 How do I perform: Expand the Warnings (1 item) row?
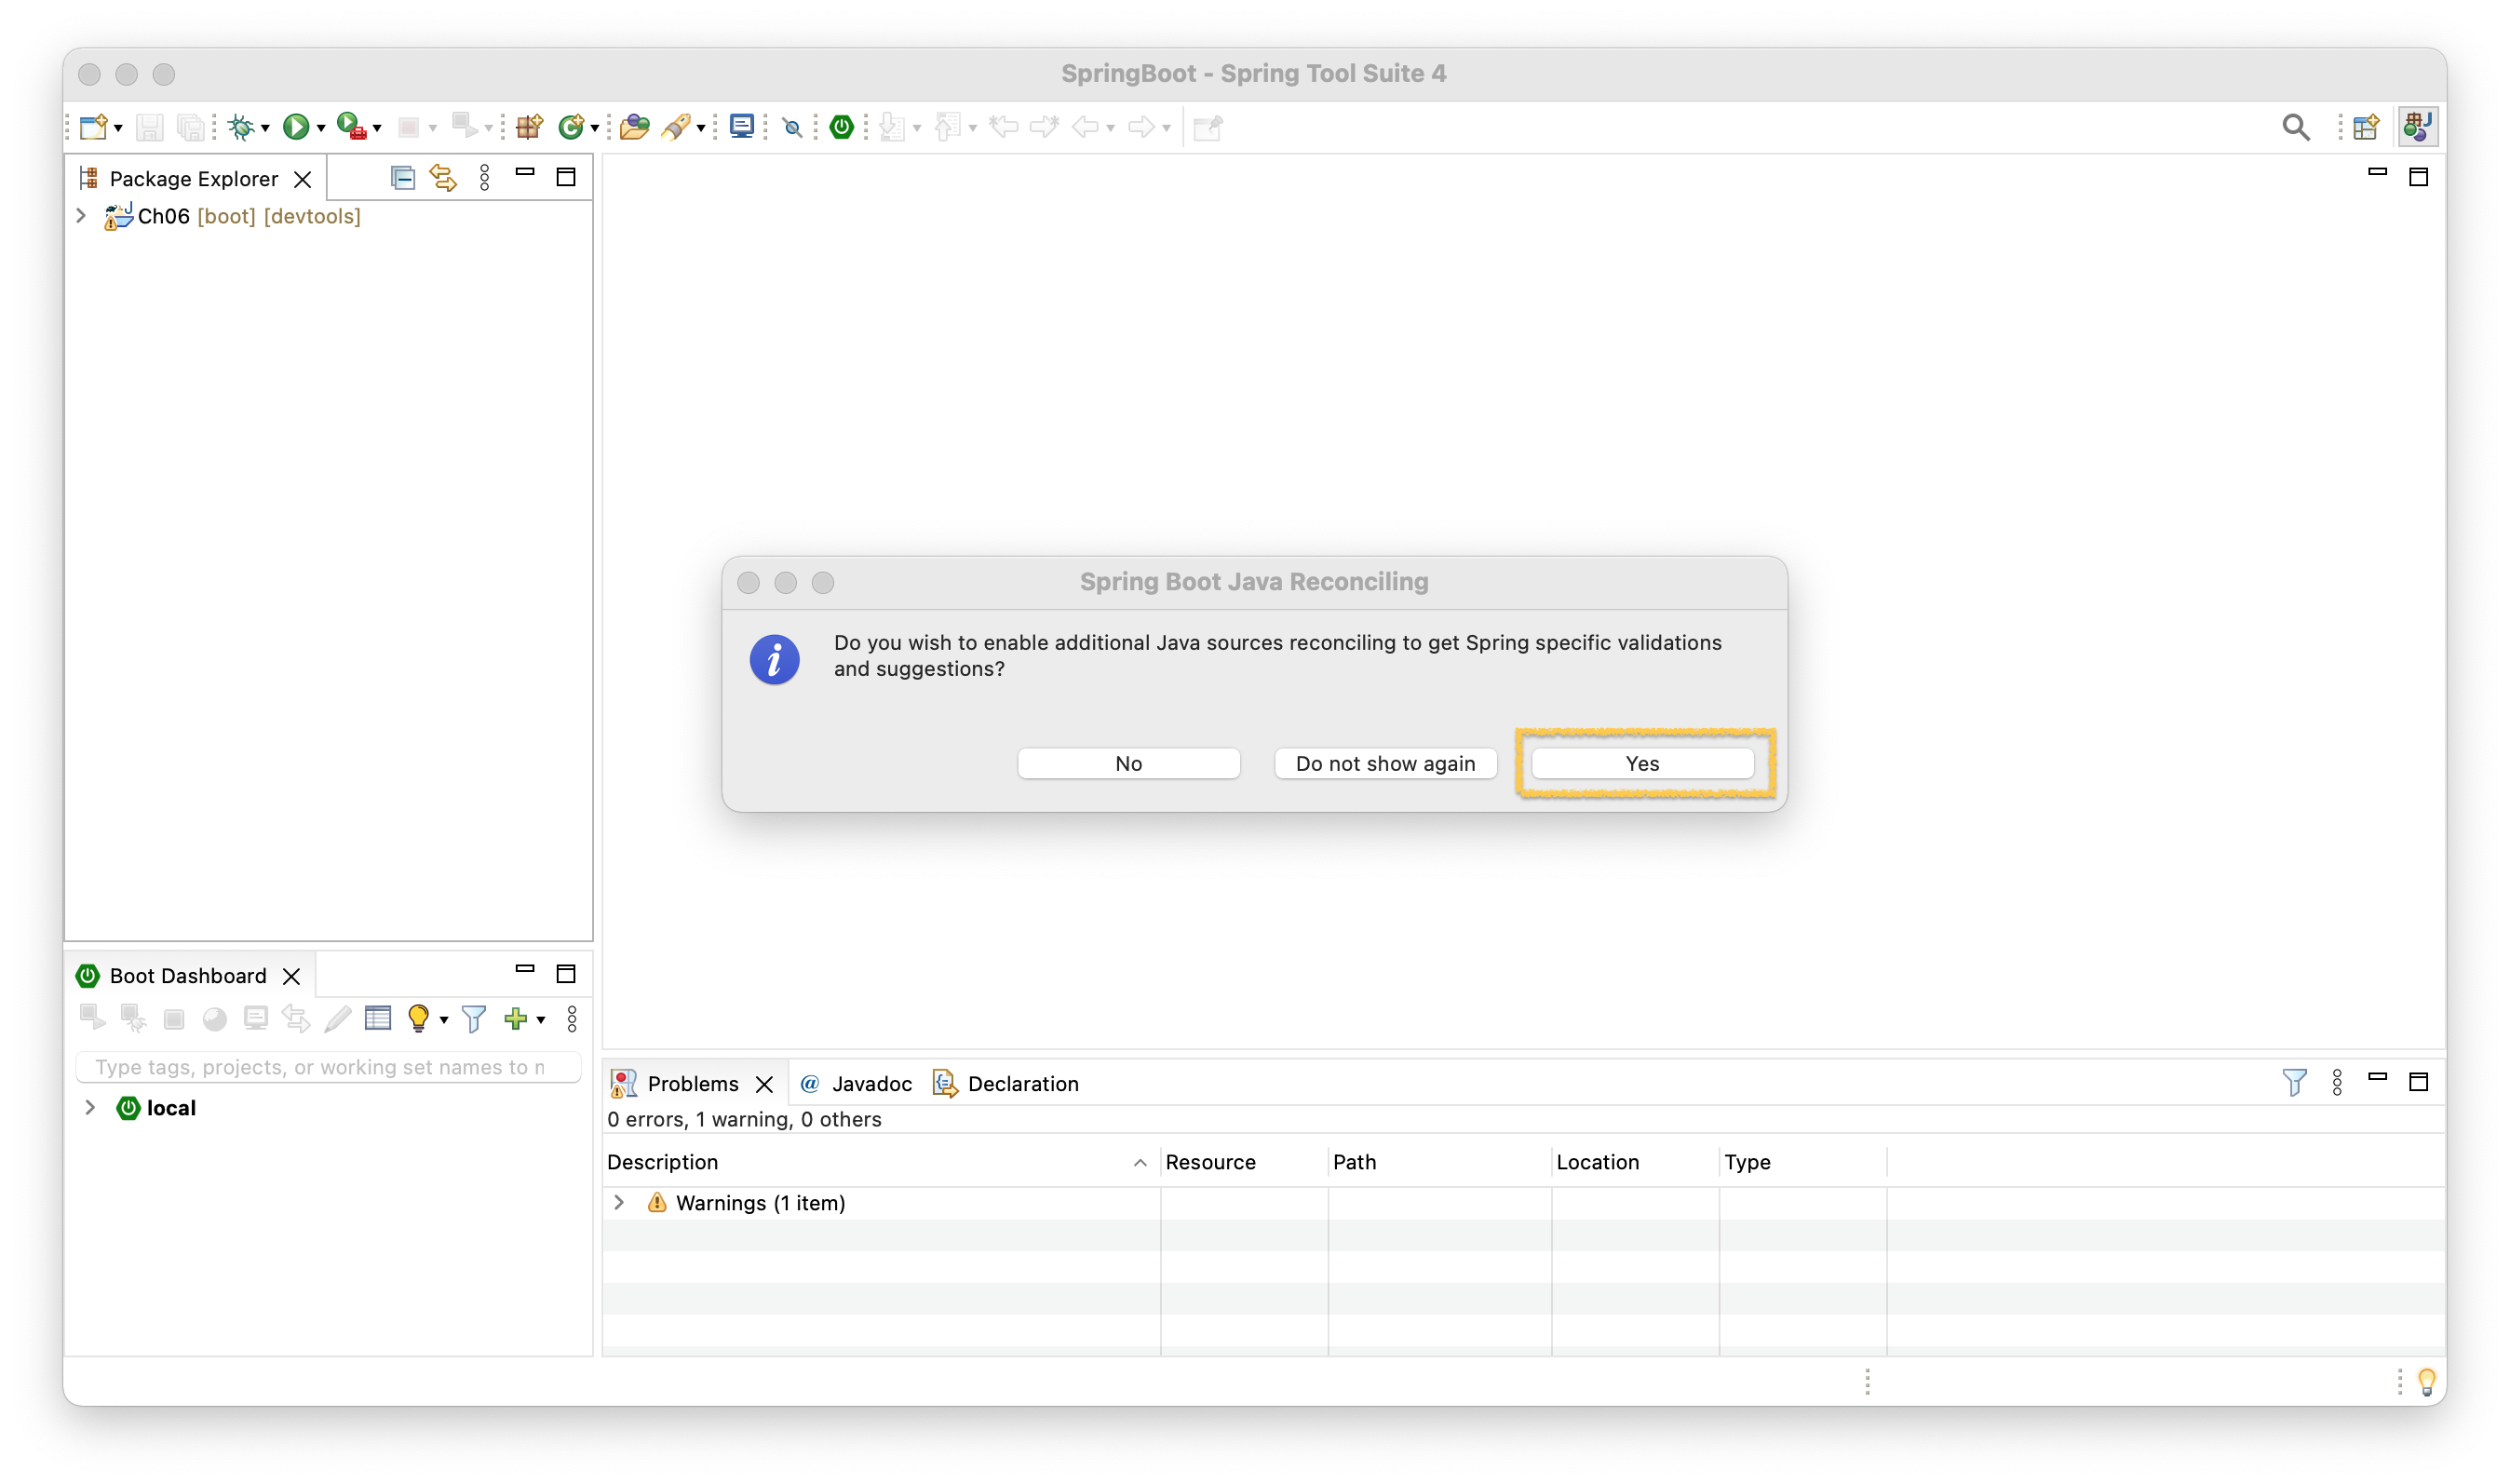tap(619, 1202)
